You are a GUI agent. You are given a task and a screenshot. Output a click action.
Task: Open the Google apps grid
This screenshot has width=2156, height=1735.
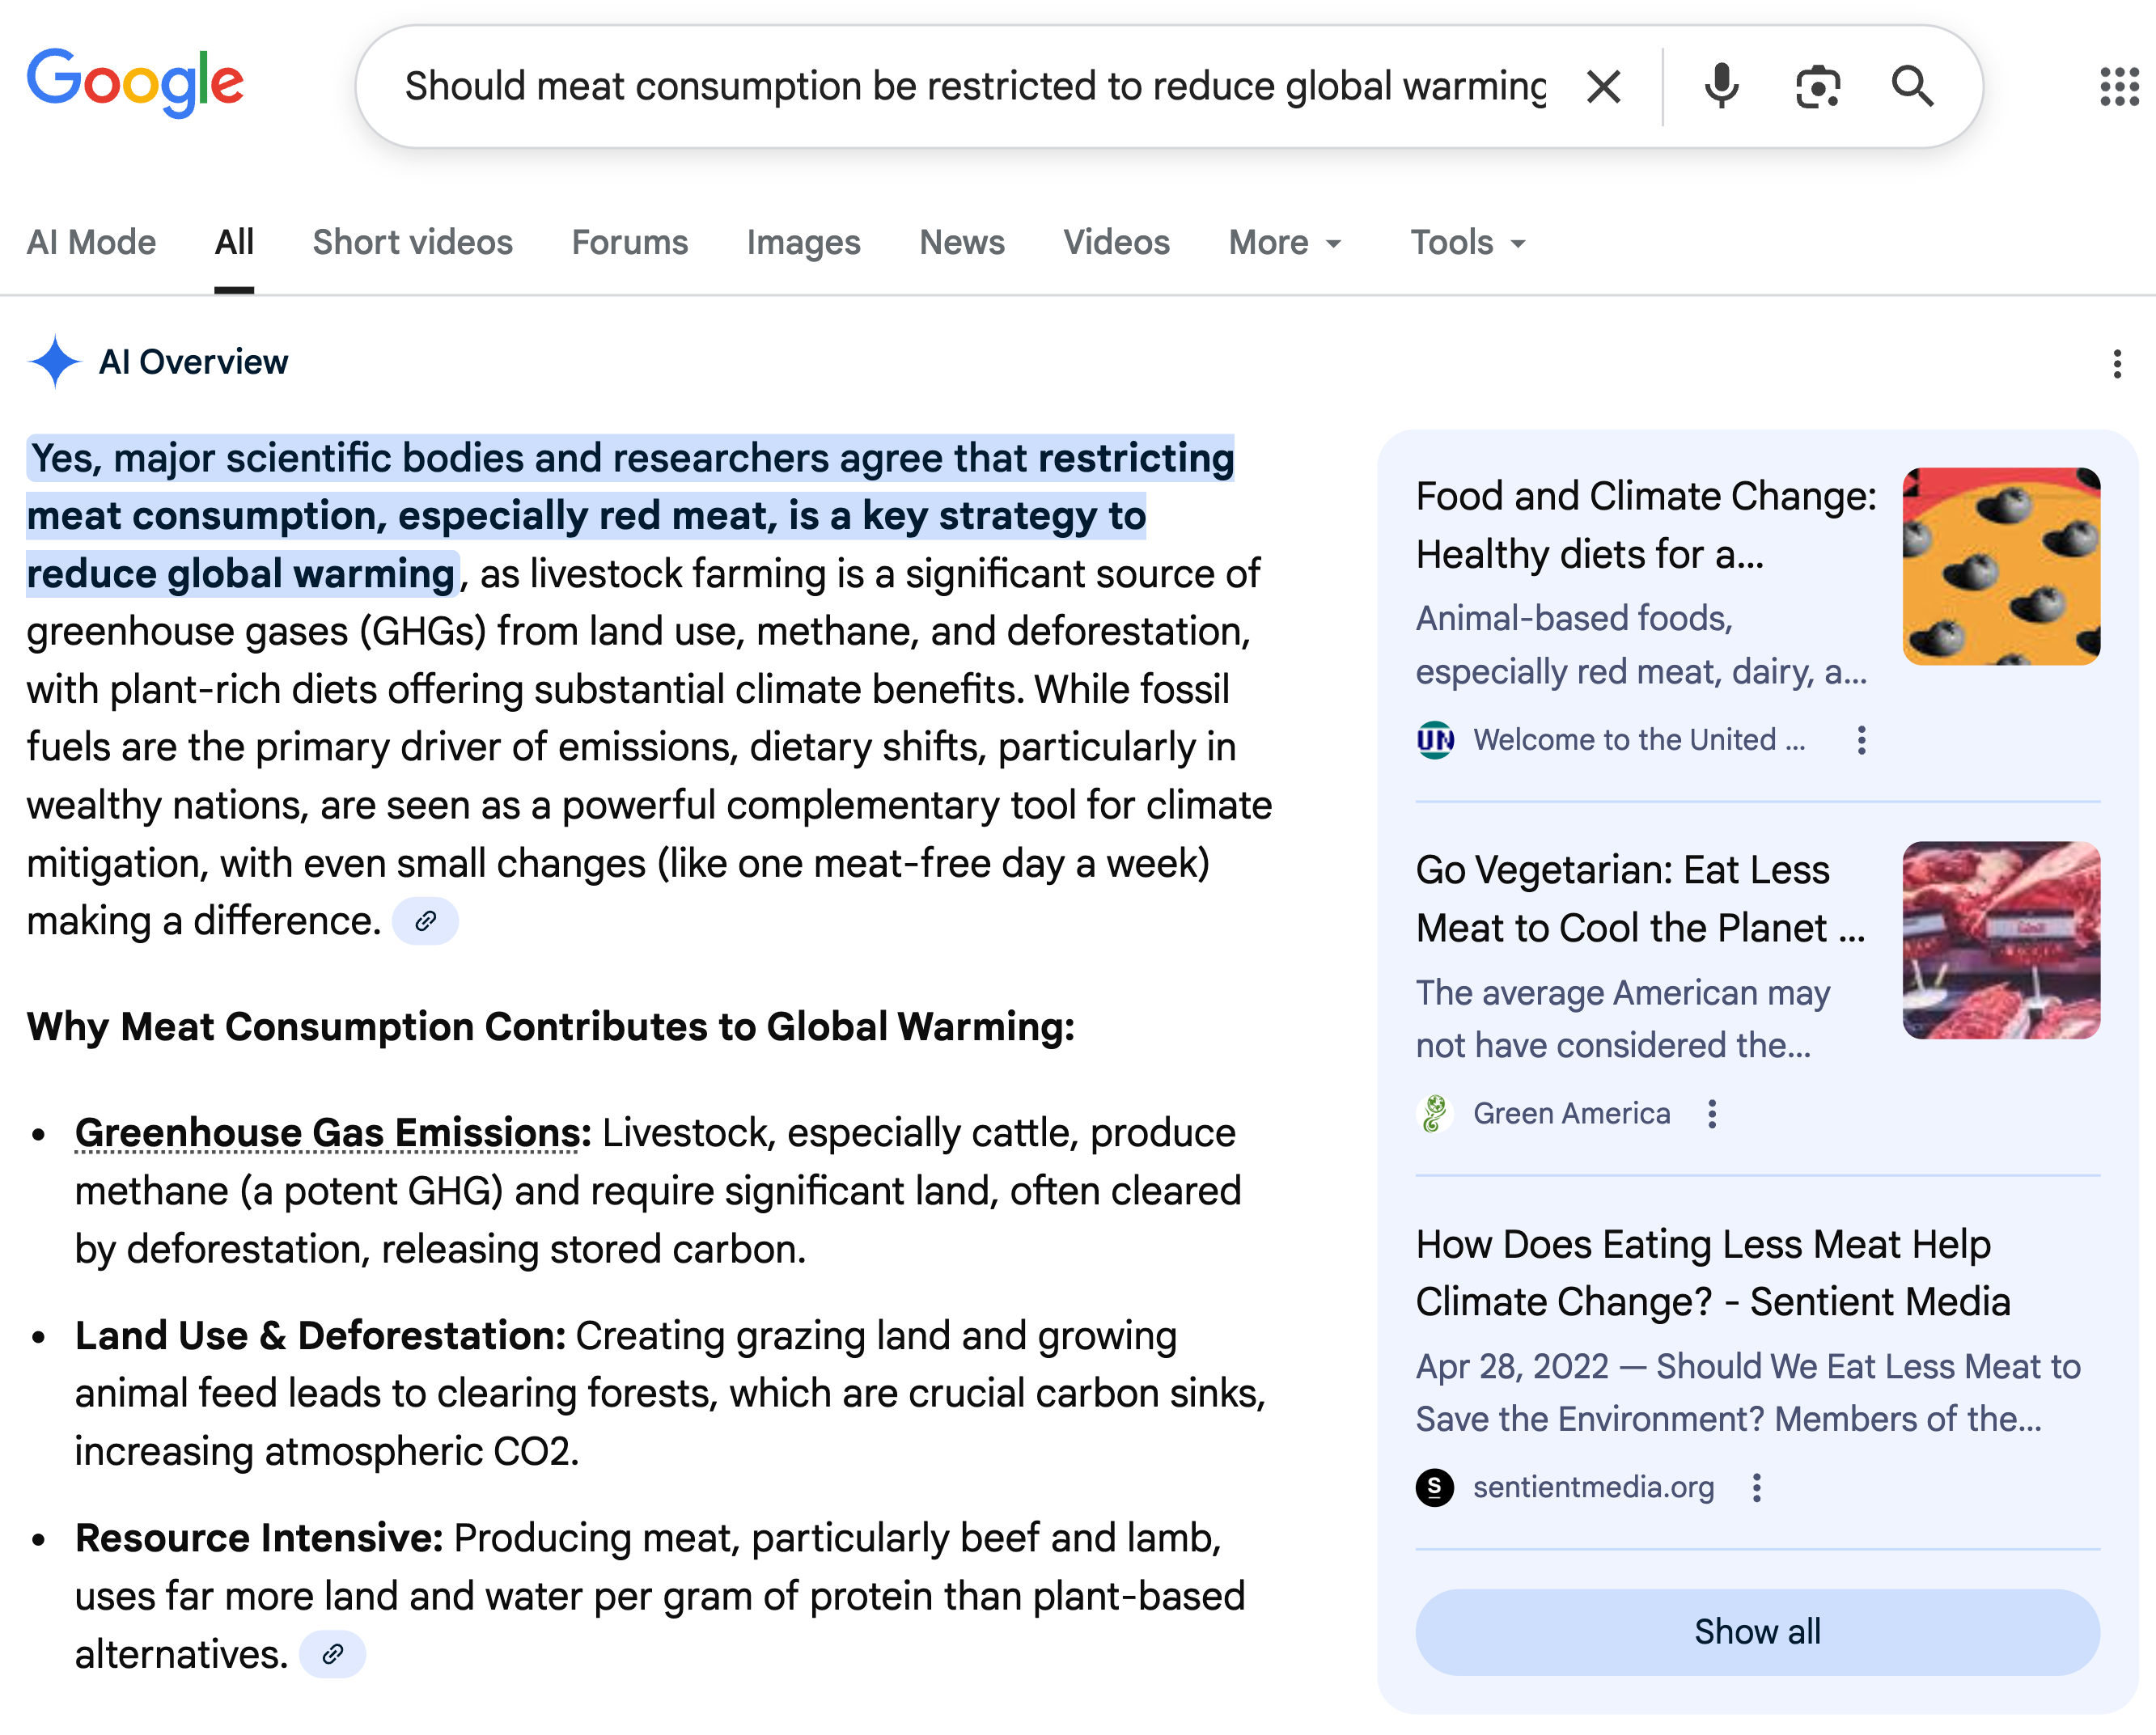(2119, 87)
